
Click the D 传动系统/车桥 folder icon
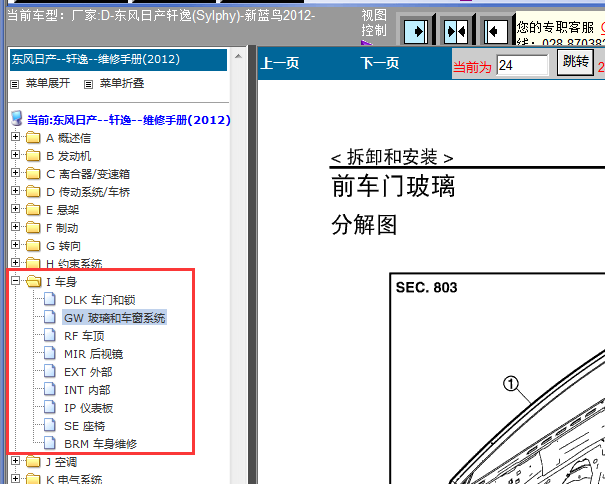[x=33, y=191]
